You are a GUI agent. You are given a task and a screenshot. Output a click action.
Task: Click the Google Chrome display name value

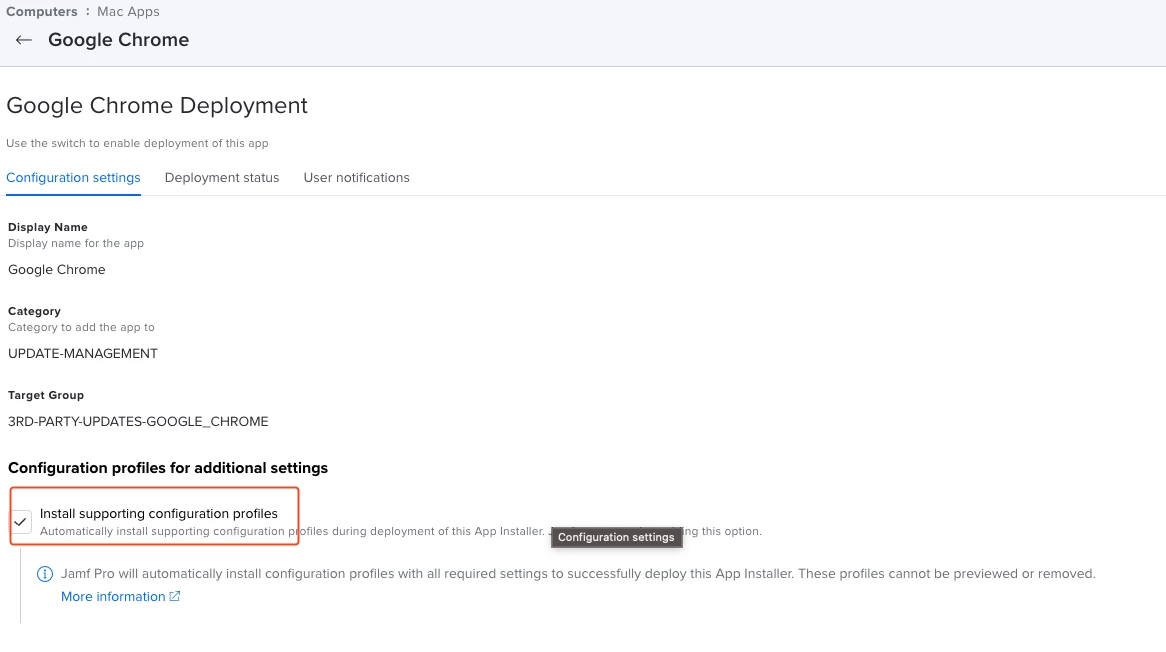coord(57,270)
